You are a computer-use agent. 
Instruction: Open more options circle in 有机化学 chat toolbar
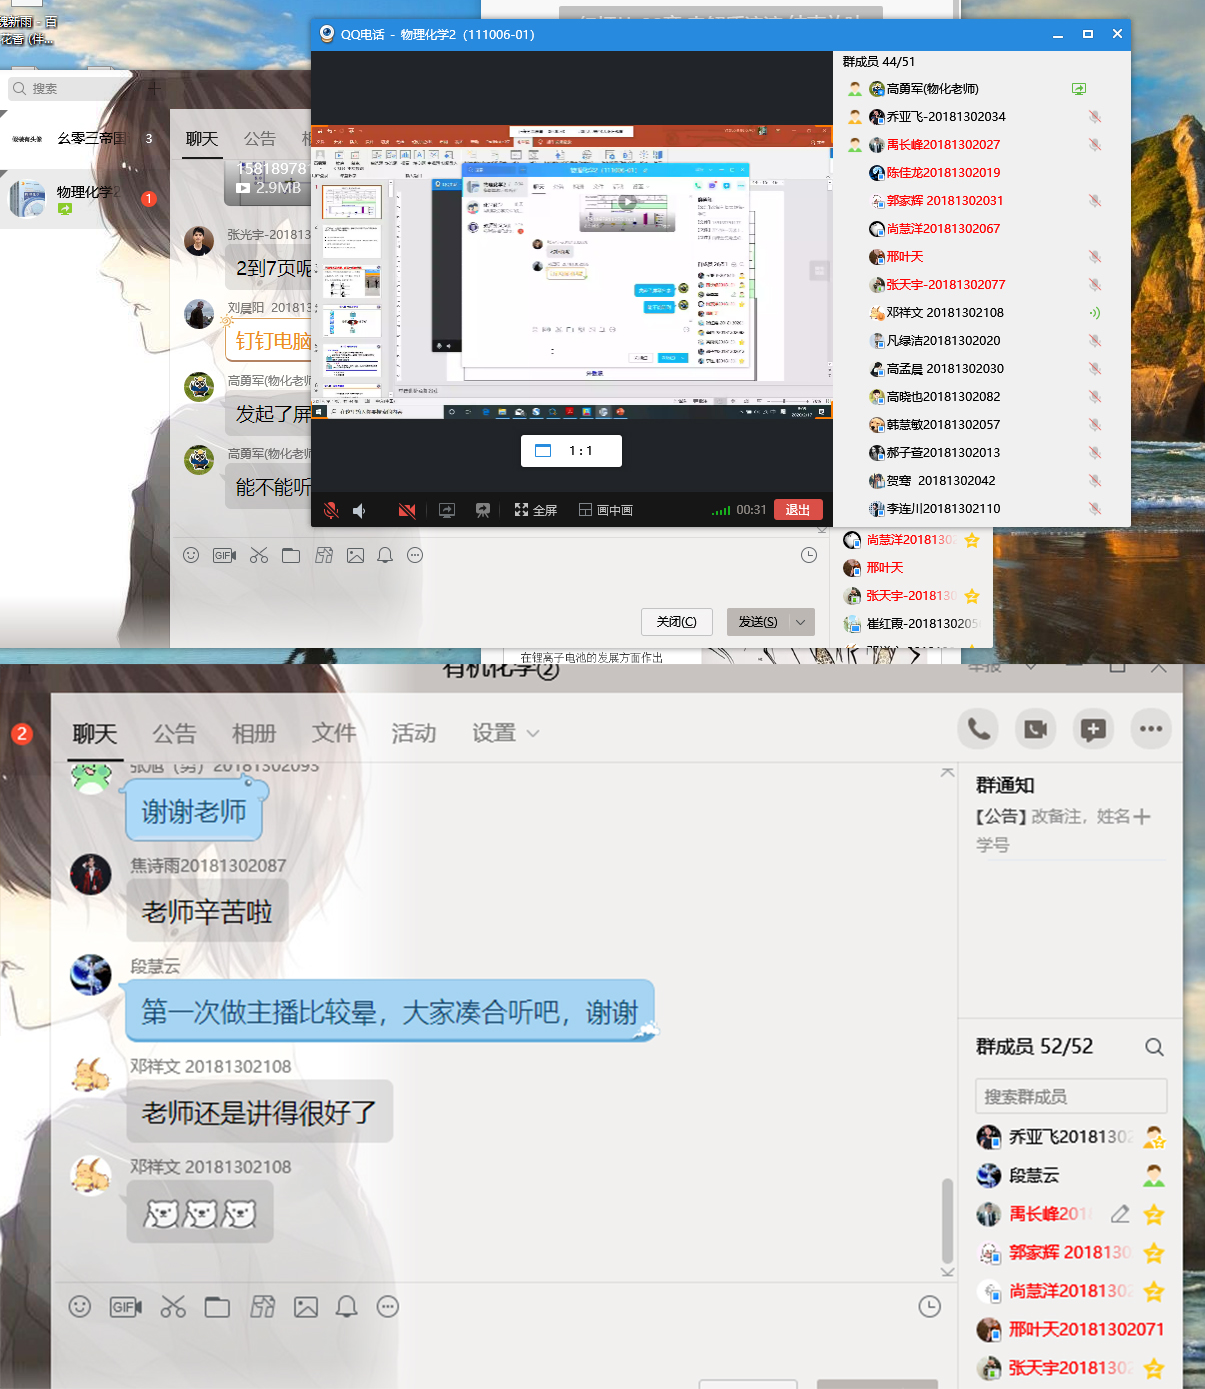[388, 1306]
